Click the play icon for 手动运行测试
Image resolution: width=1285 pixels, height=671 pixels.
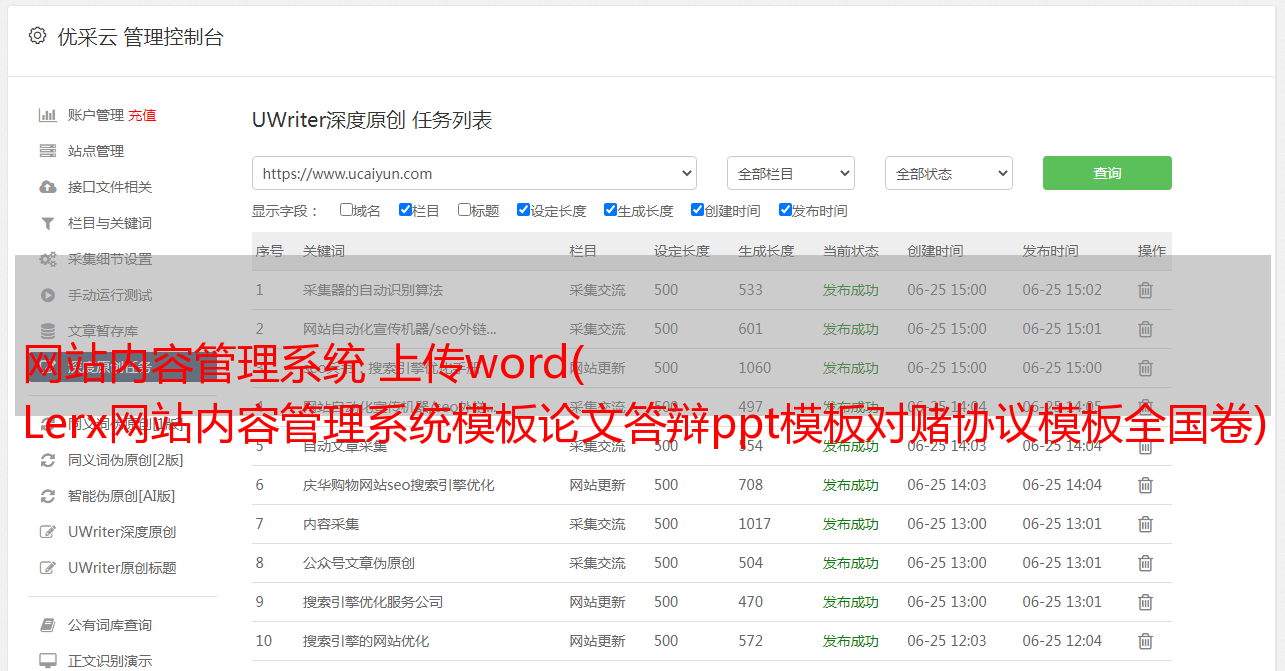pos(47,295)
